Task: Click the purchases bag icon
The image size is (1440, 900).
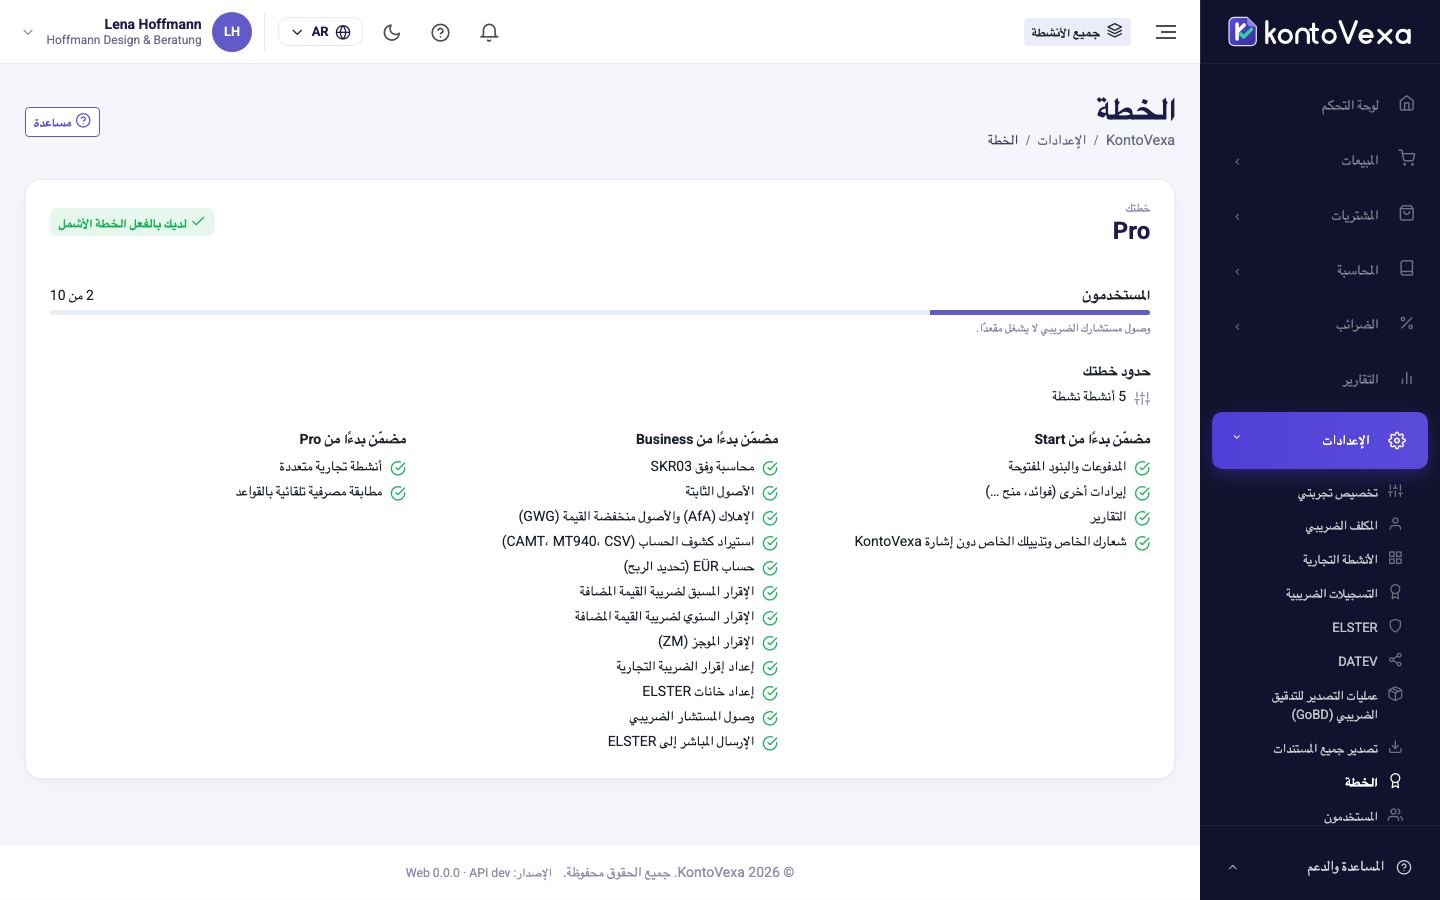Action: pos(1407,214)
